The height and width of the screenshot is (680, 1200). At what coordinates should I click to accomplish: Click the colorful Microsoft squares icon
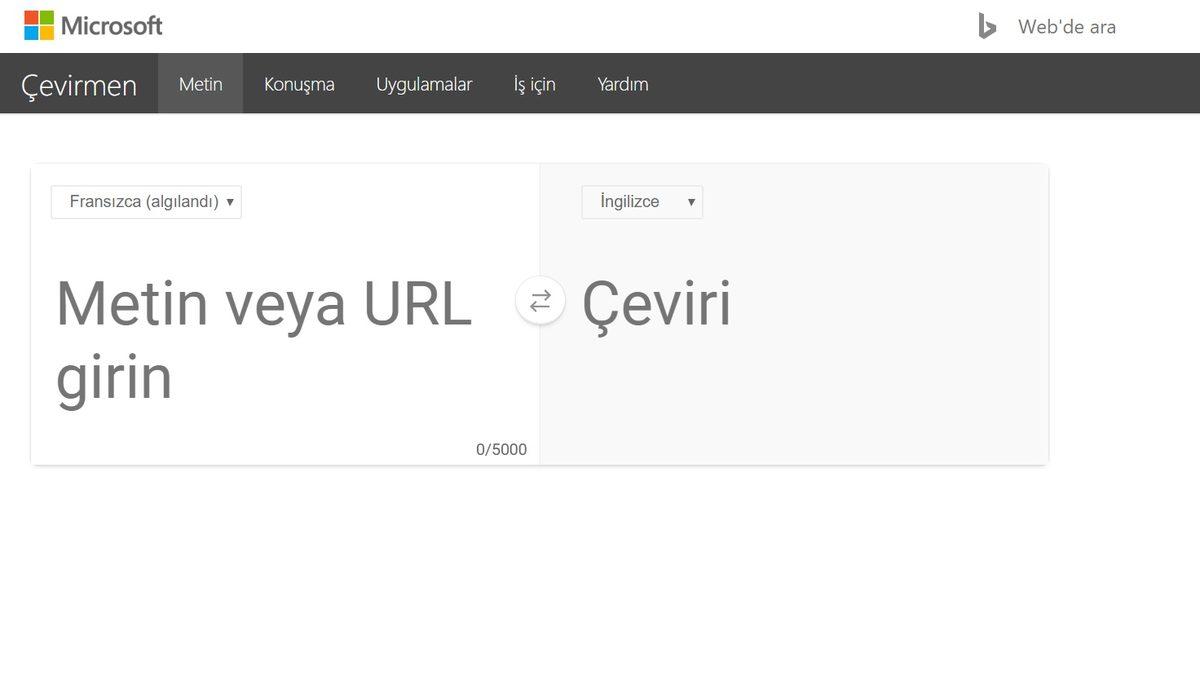pyautogui.click(x=38, y=25)
